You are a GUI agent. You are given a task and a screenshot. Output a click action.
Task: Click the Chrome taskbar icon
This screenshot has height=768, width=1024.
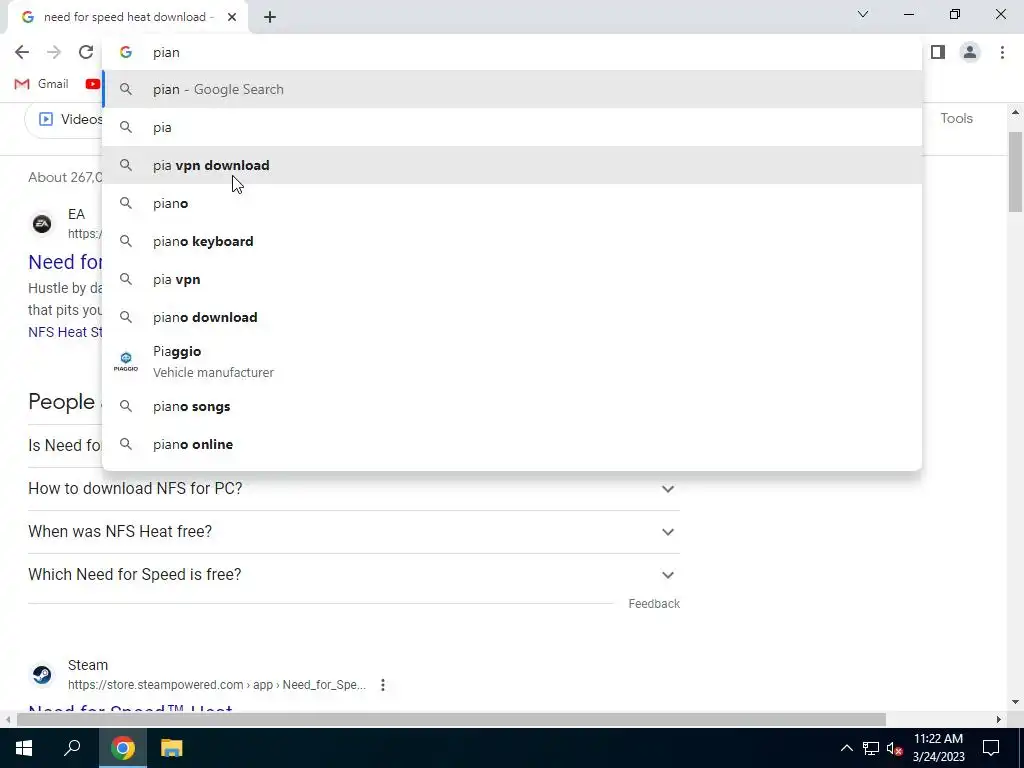point(122,748)
